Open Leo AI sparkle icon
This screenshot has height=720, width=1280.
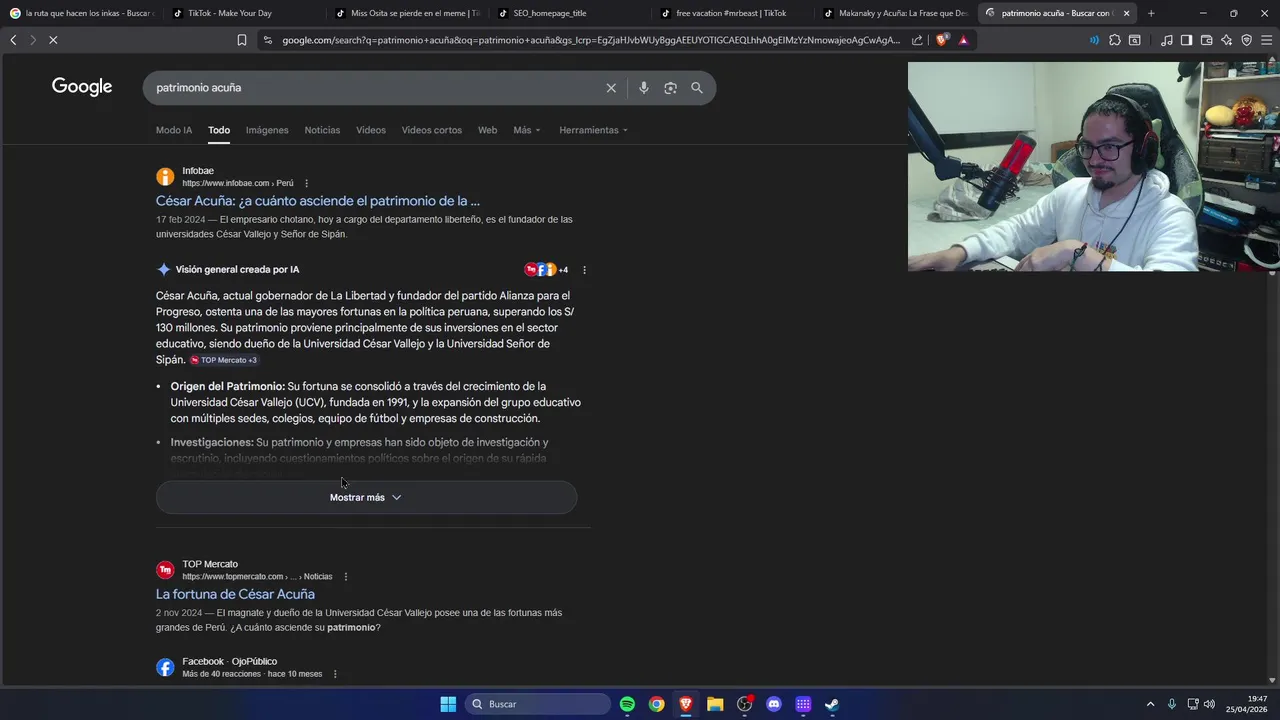1226,40
